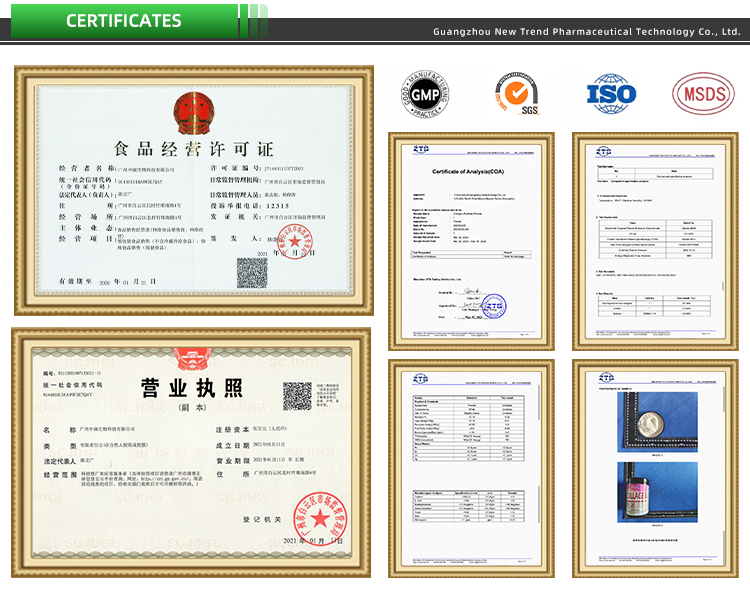Open the food business license certificate image
The height and width of the screenshot is (590, 750).
pyautogui.click(x=194, y=190)
